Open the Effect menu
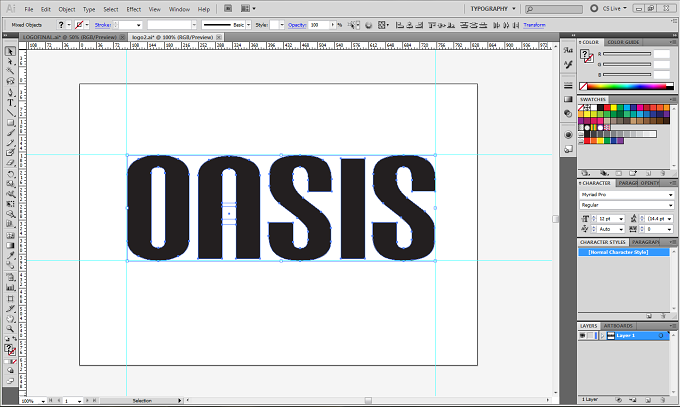The width and height of the screenshot is (680, 407). (134, 9)
